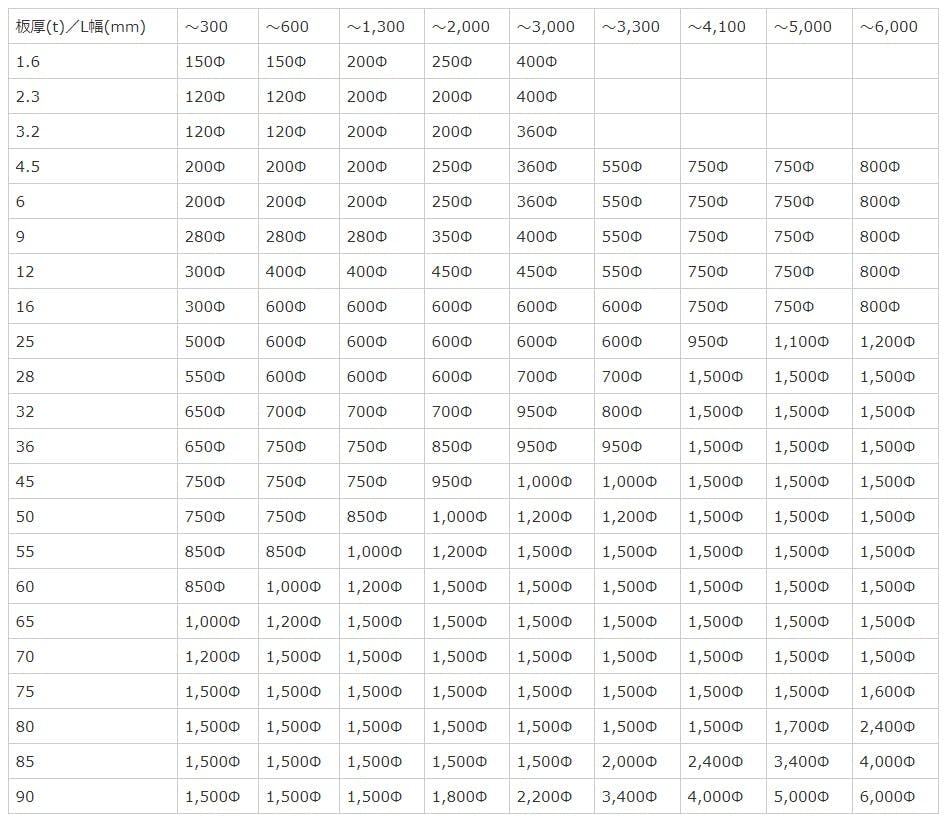
Task: Select the ～6,000 column header
Action: pos(895,26)
